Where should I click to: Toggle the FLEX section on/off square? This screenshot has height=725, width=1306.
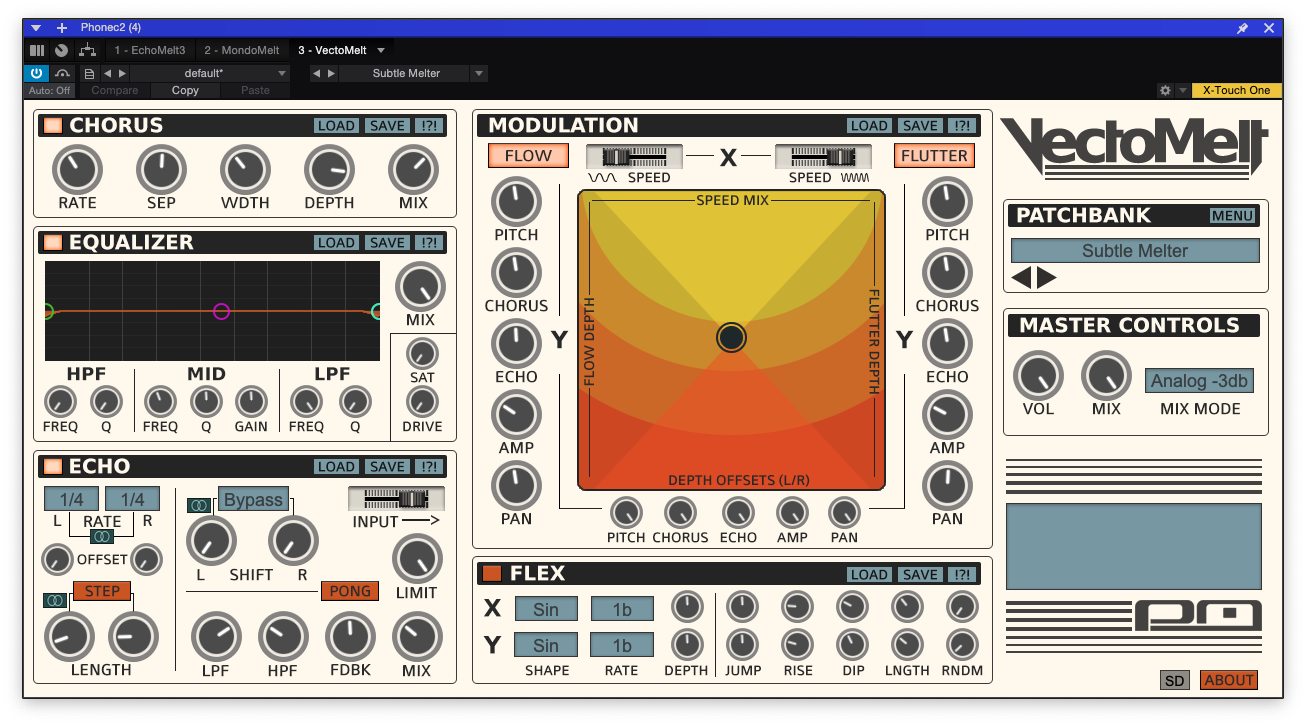coord(492,574)
